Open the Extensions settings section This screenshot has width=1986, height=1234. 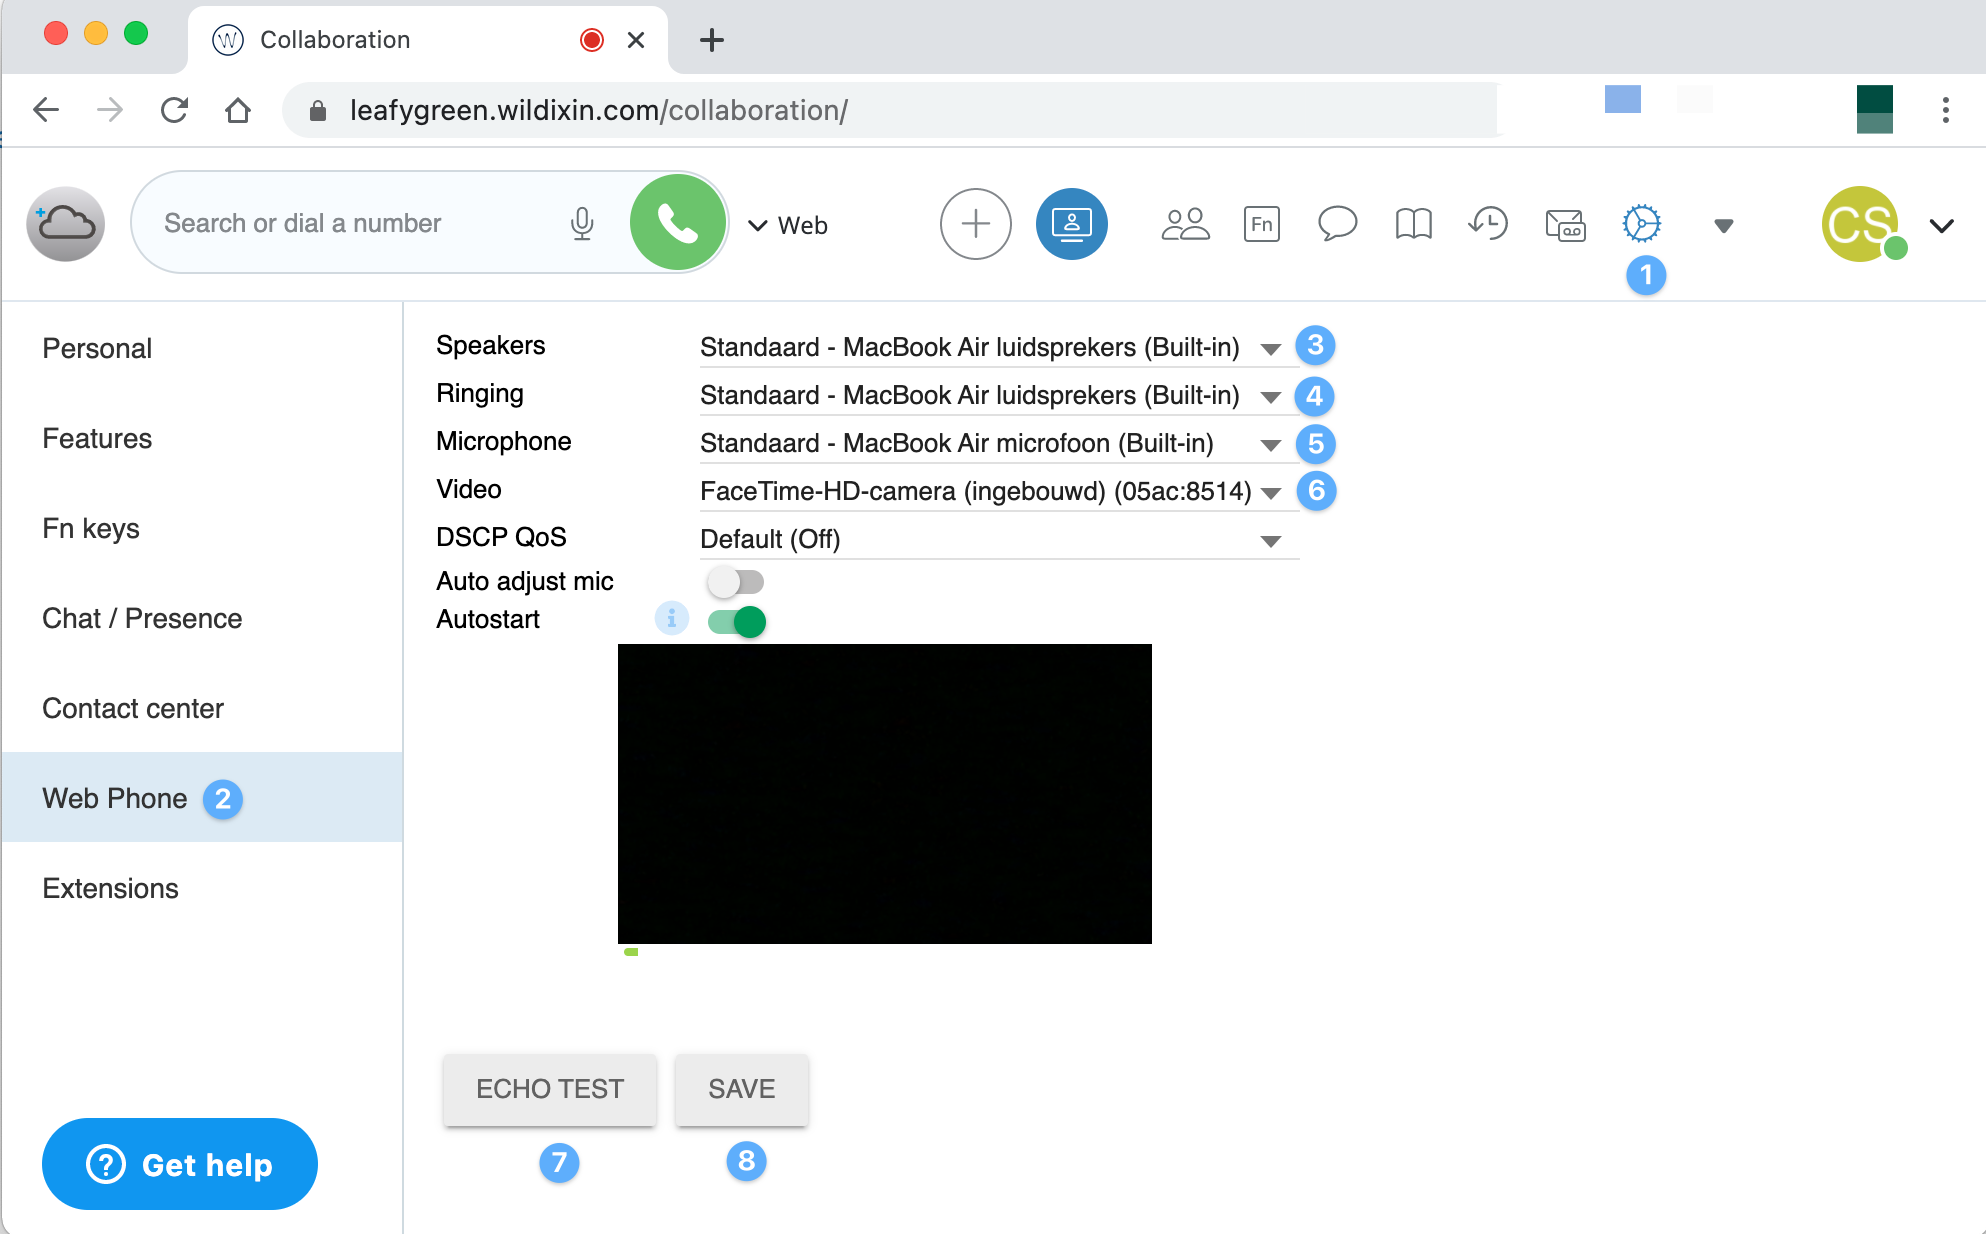point(110,888)
